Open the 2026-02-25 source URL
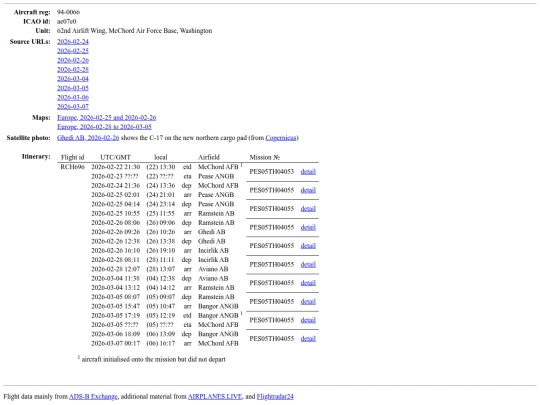This screenshot has width=540, height=405. pyautogui.click(x=73, y=51)
